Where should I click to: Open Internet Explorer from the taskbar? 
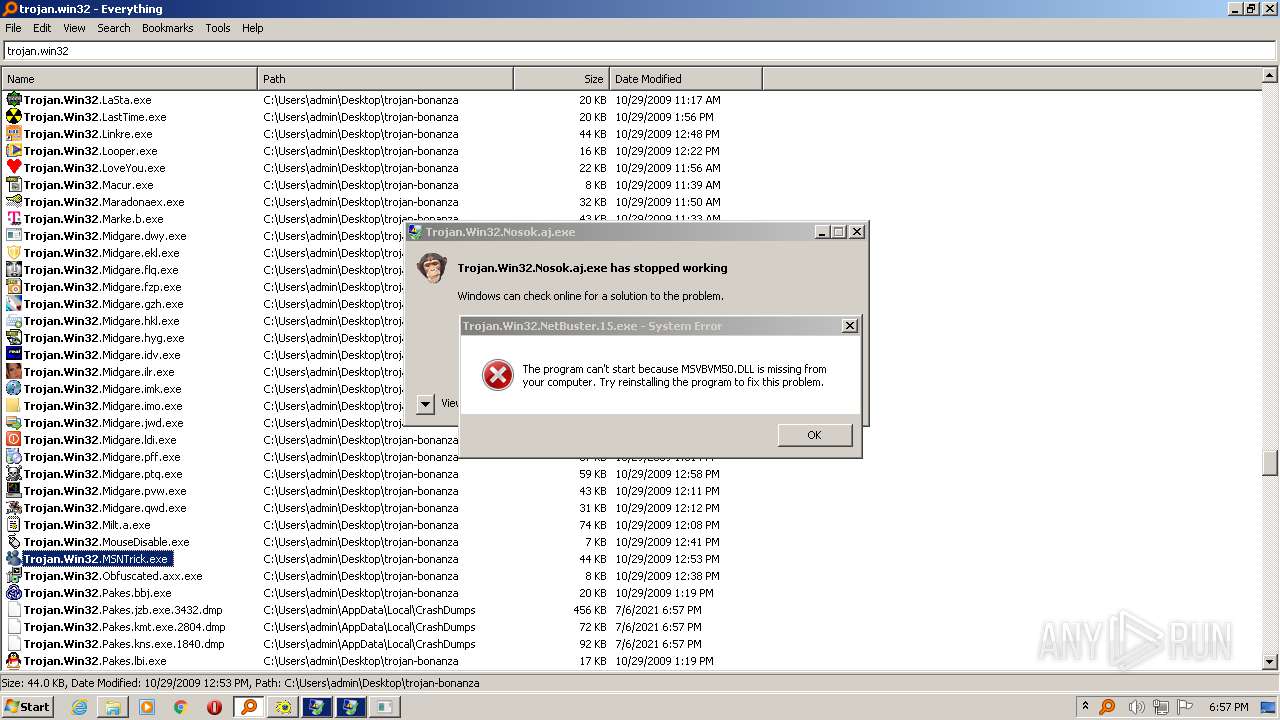pyautogui.click(x=79, y=707)
